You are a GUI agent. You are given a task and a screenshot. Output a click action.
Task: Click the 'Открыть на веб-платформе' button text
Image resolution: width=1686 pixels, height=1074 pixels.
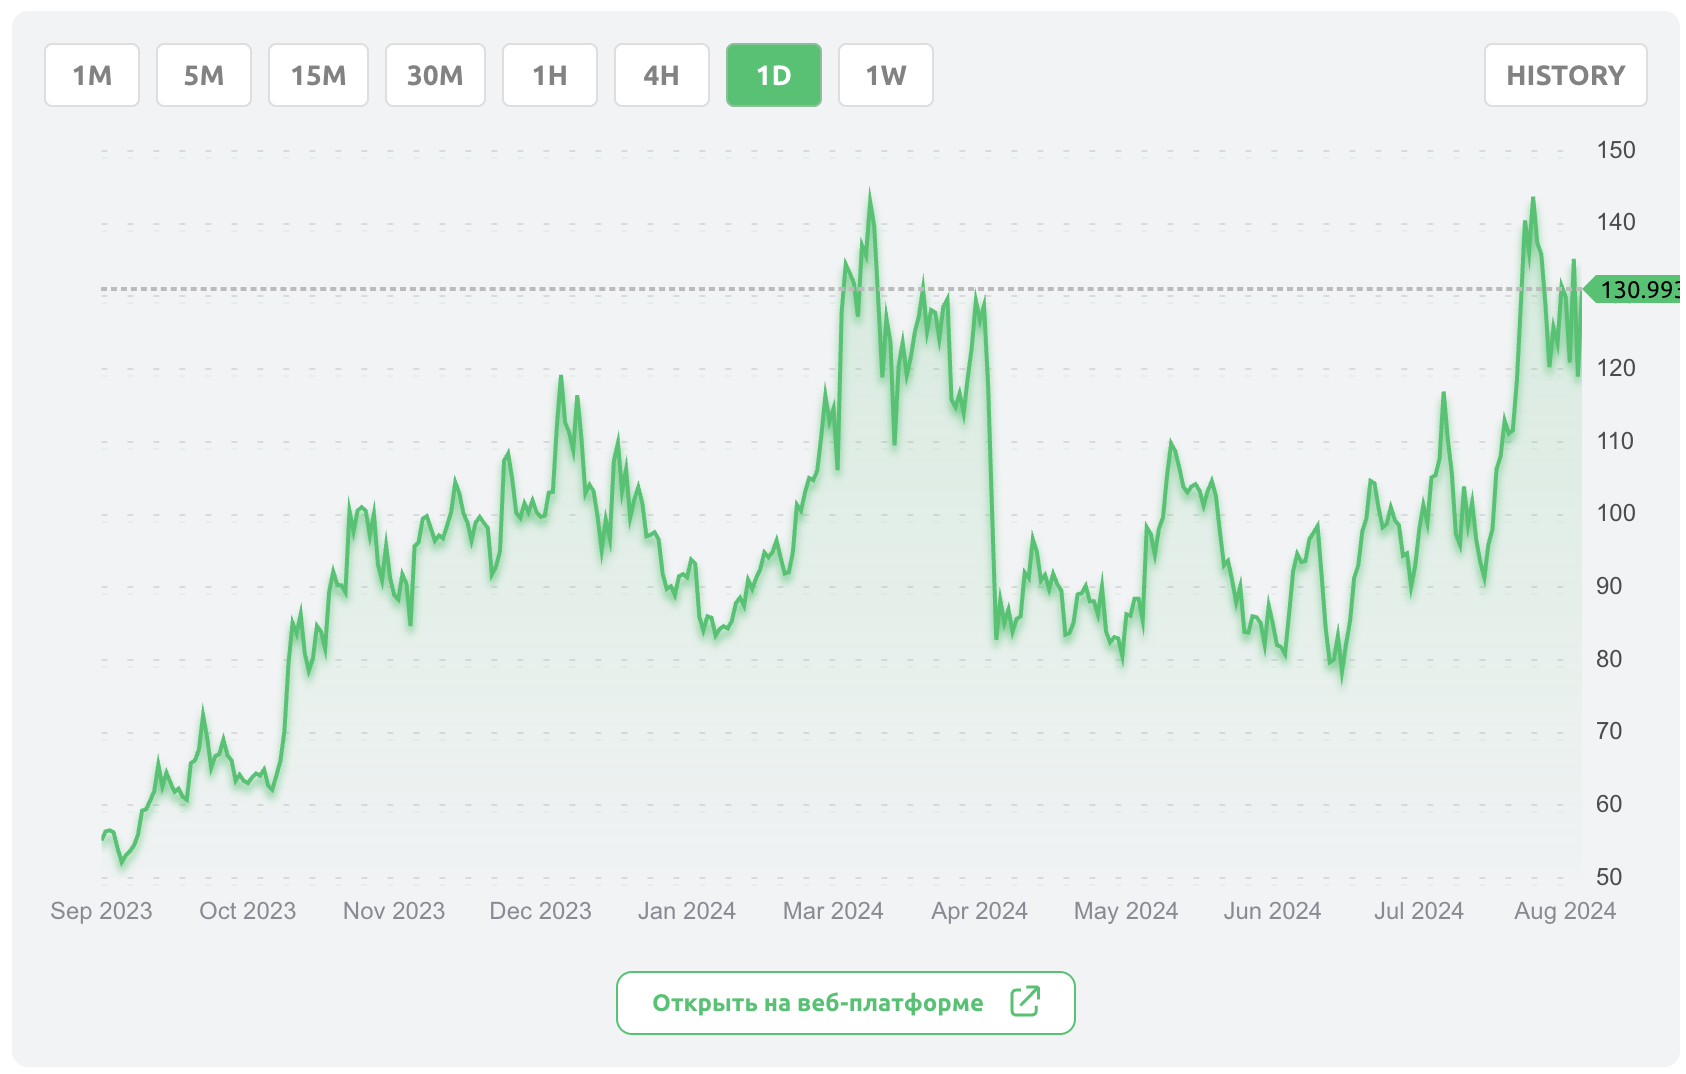(x=818, y=1003)
